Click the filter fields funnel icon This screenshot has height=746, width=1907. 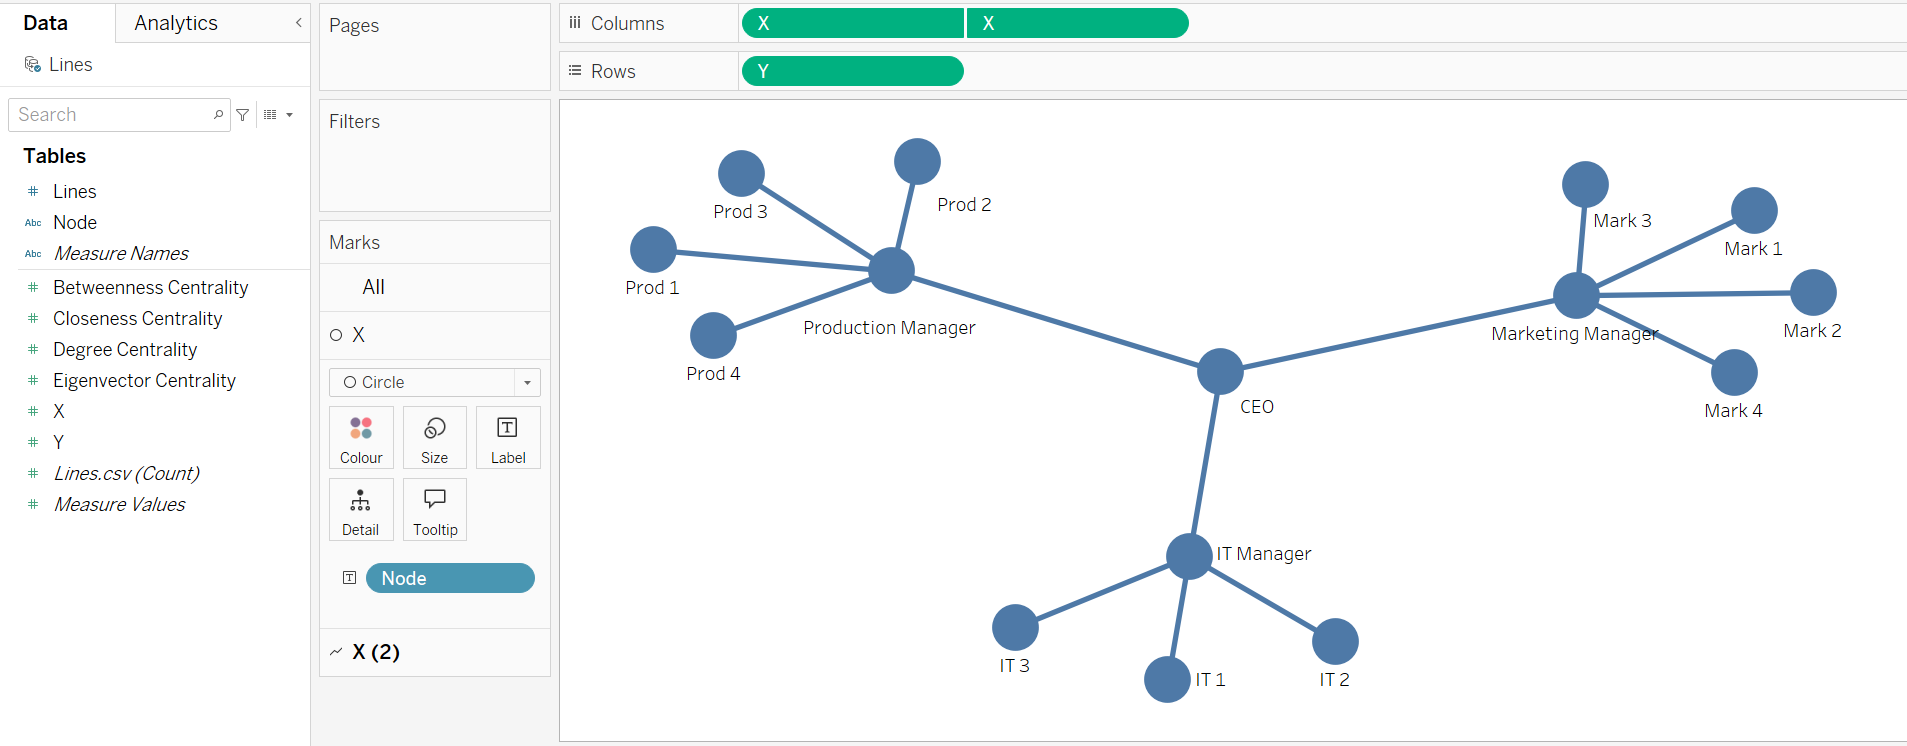click(x=243, y=115)
